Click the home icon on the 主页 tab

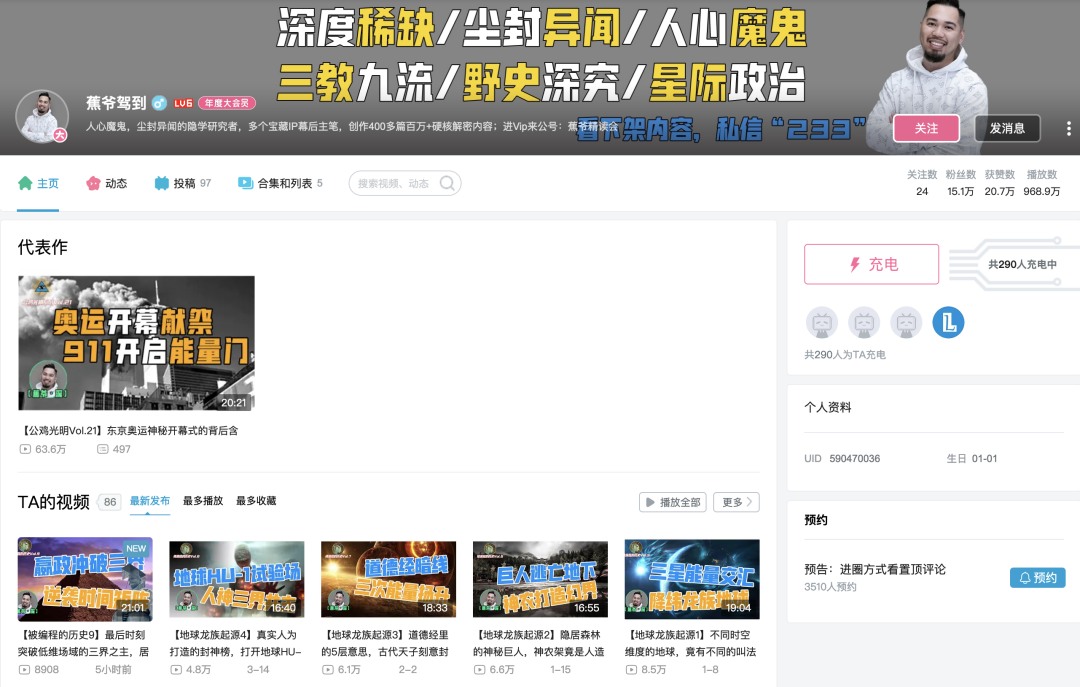[25, 183]
